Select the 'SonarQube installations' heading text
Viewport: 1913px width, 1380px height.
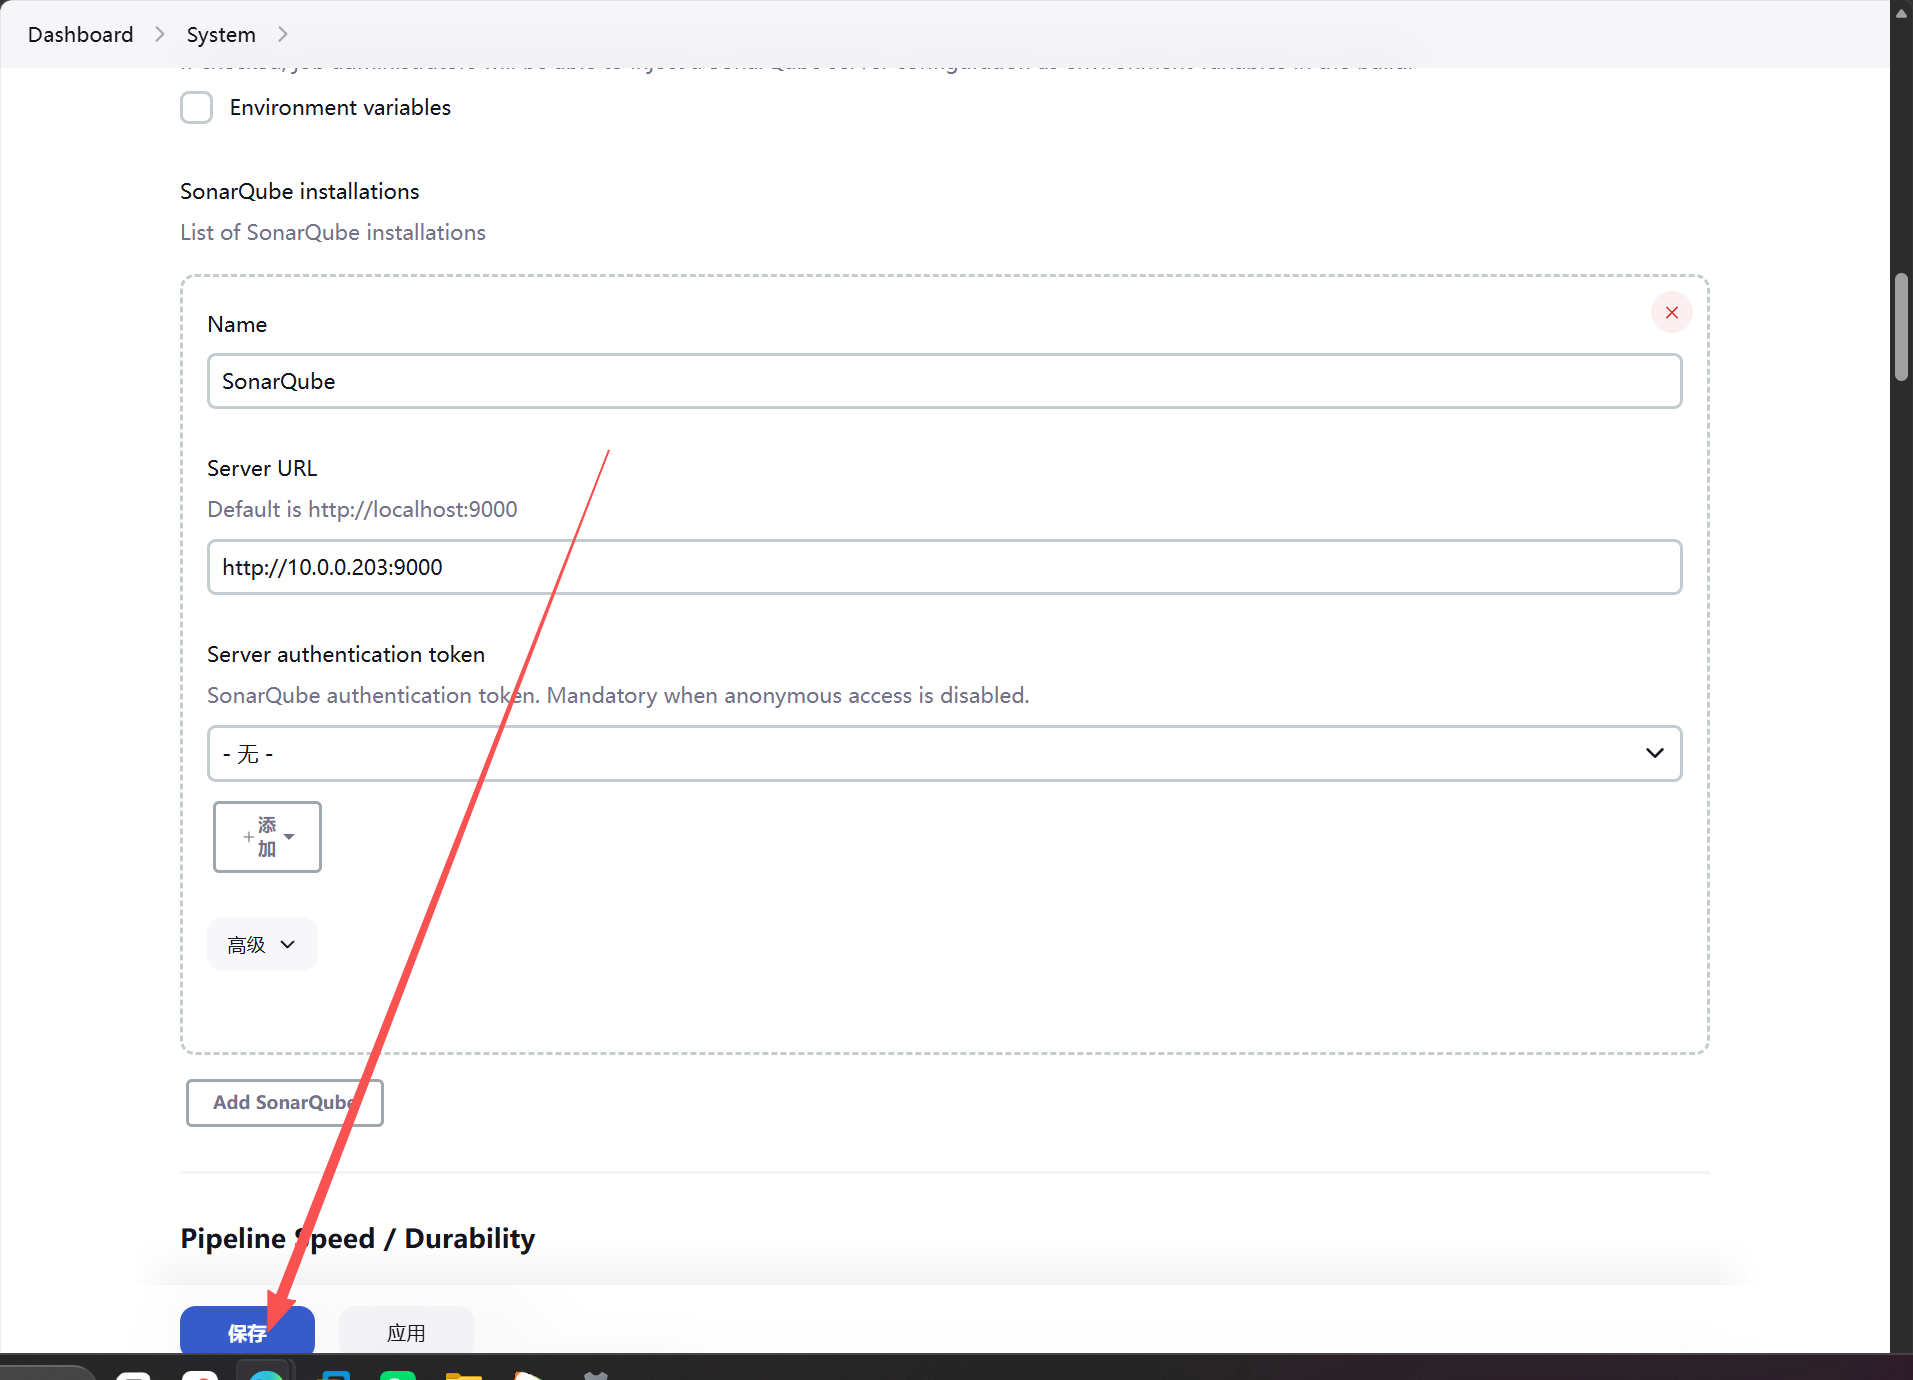(x=300, y=191)
